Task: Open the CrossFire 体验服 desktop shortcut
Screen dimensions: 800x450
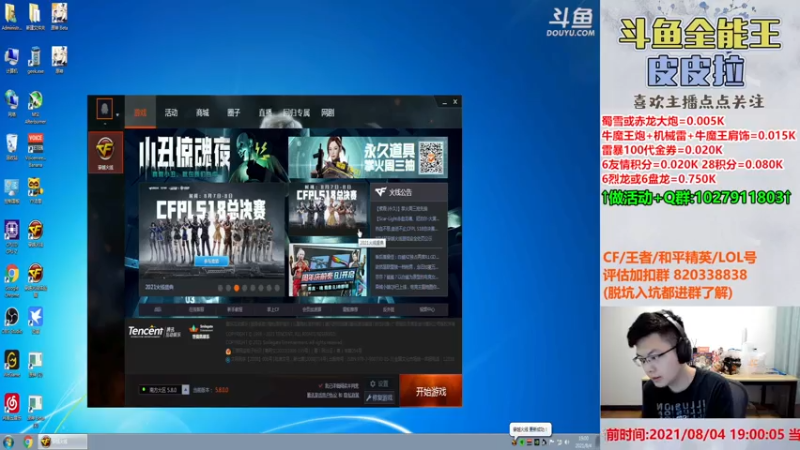Action: tap(35, 280)
